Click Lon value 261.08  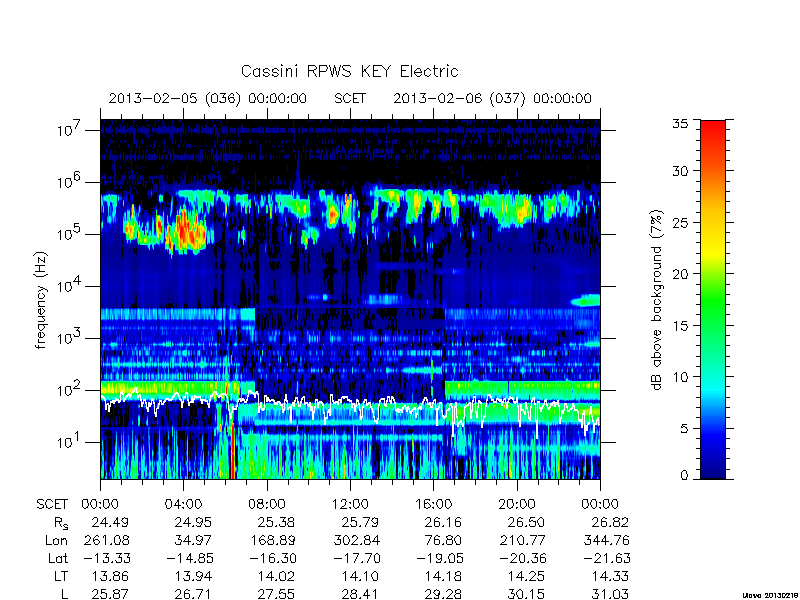click(x=106, y=540)
